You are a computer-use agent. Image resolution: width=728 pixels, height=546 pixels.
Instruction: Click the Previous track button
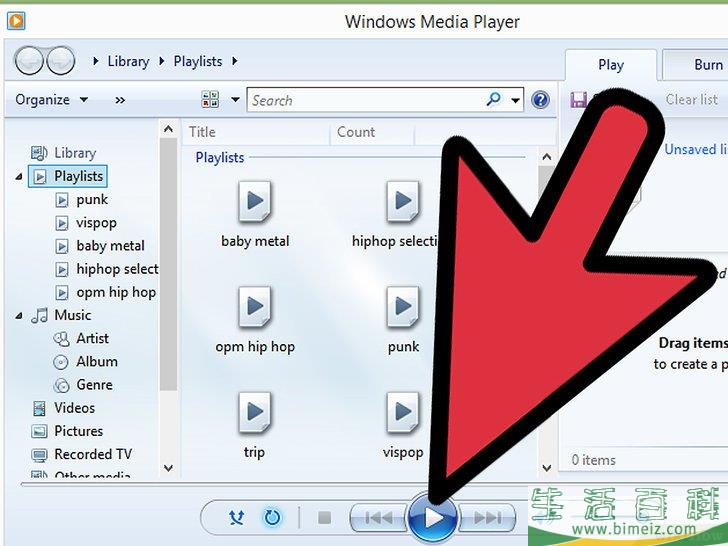point(378,517)
